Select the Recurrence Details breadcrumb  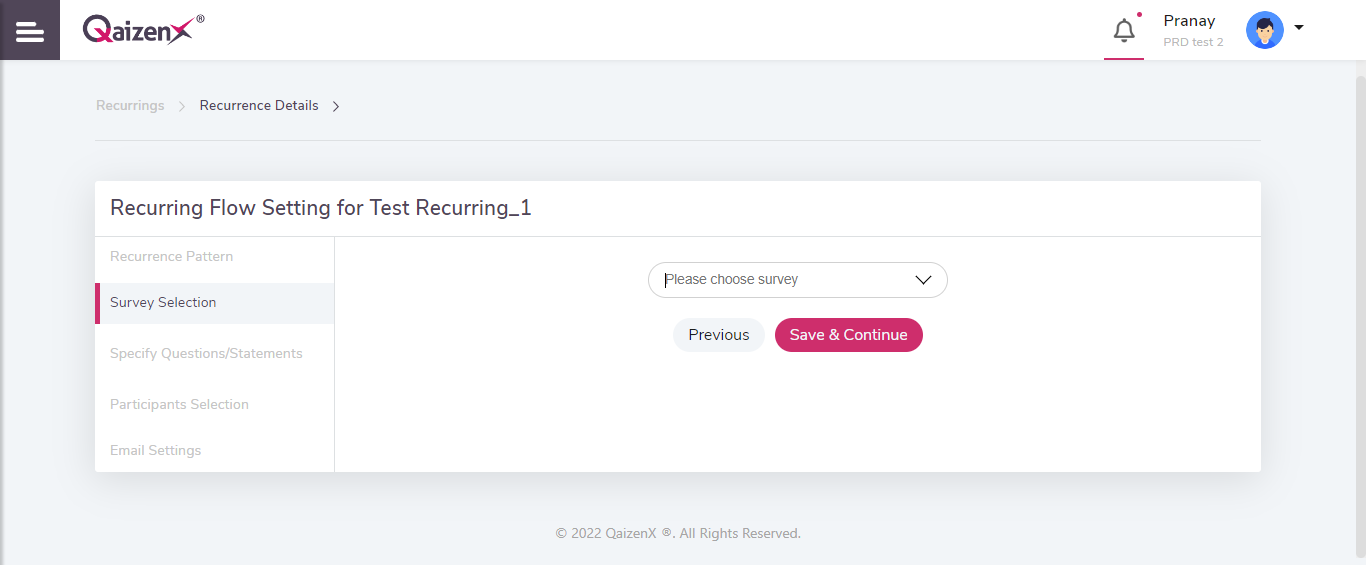[259, 106]
